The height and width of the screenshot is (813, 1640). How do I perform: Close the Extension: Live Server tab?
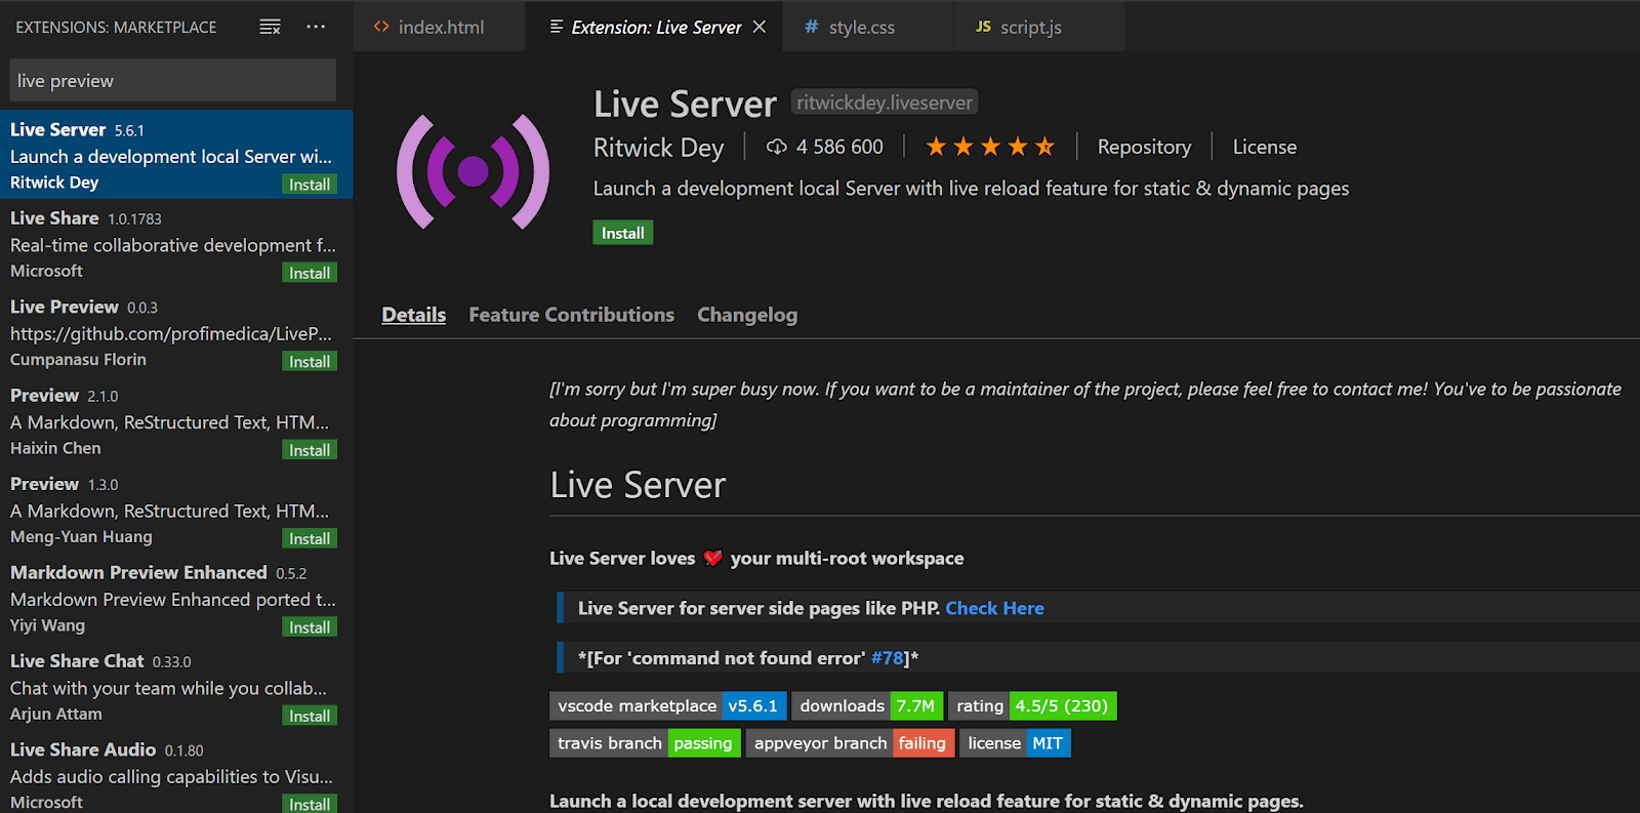click(760, 27)
